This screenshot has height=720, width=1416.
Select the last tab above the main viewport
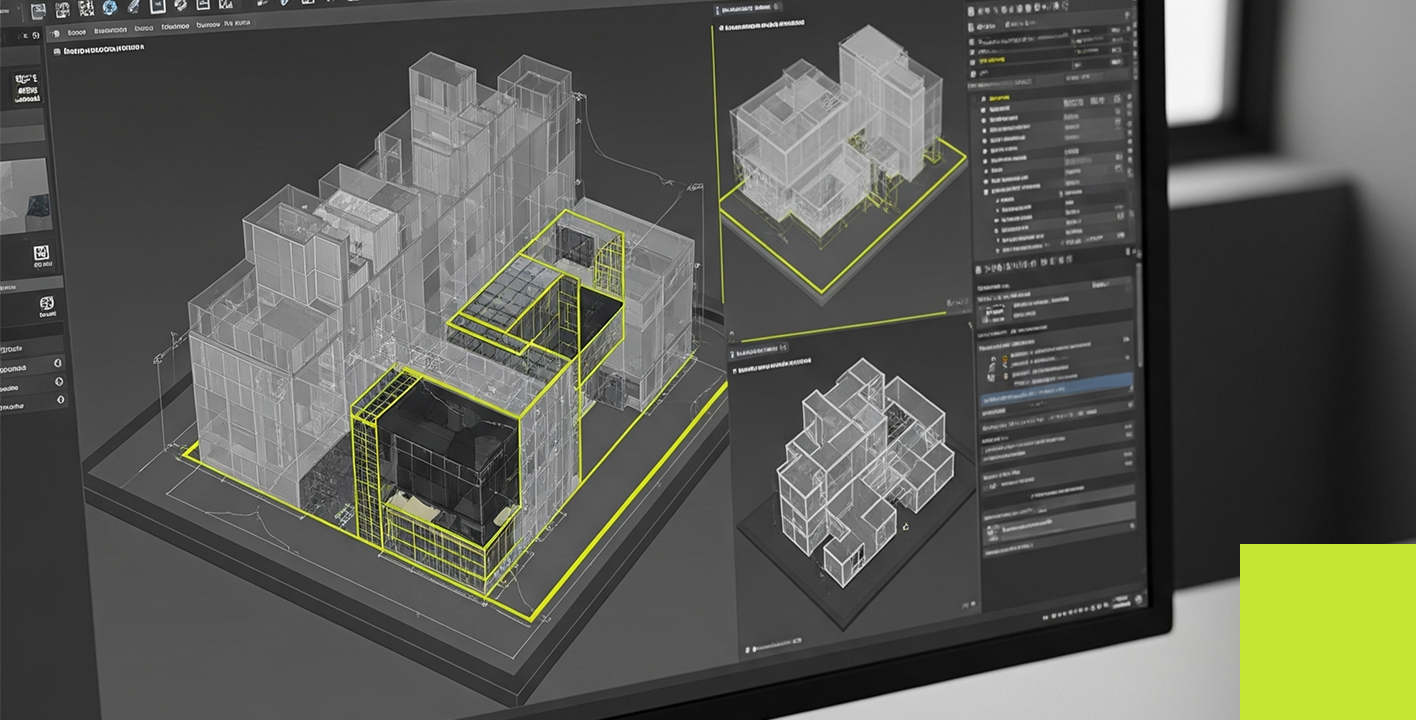click(x=236, y=23)
